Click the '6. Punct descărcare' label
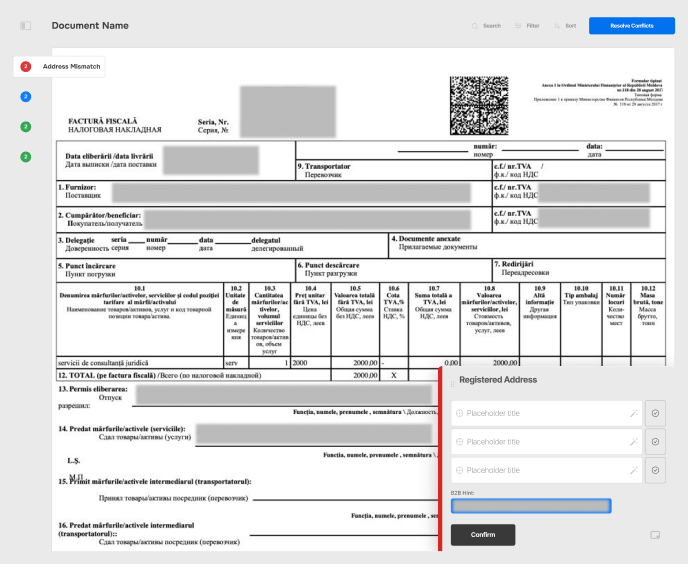This screenshot has width=688, height=564. [328, 266]
